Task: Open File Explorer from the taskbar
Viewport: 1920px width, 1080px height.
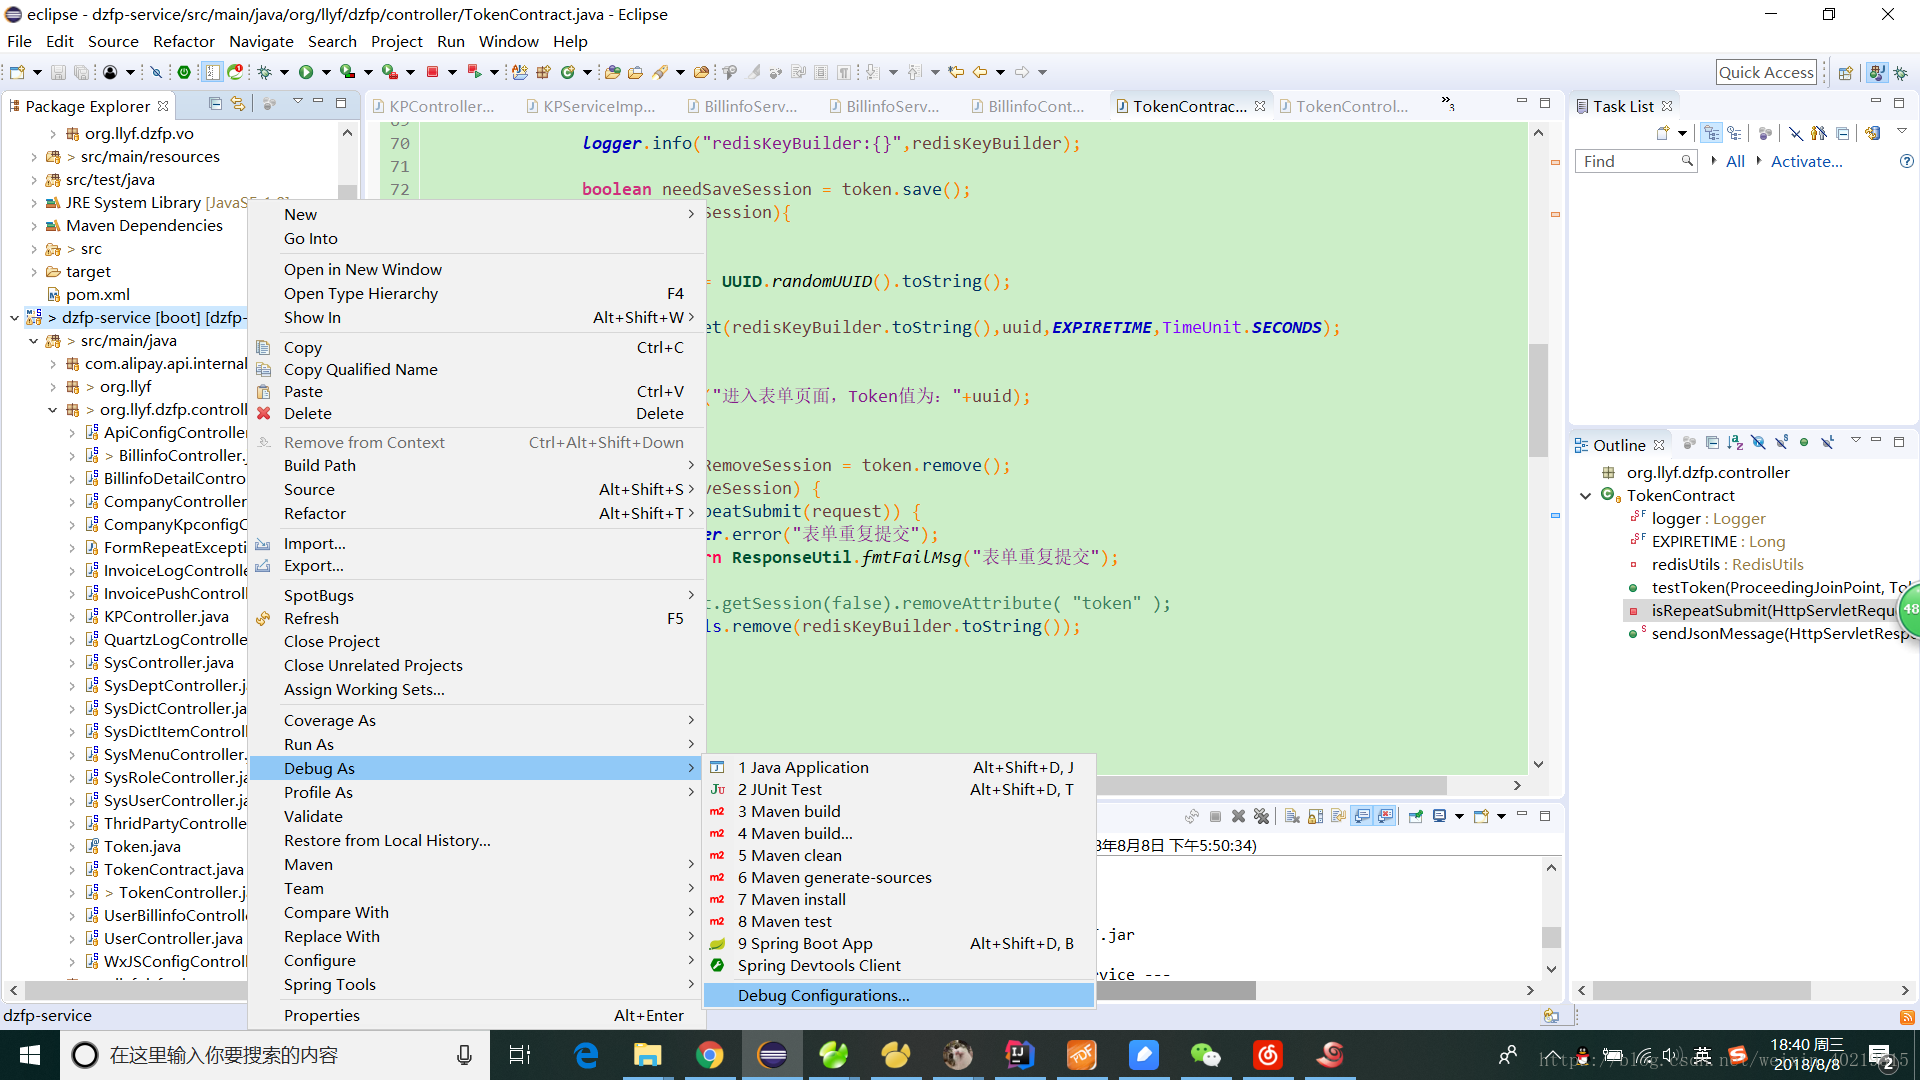Action: (x=648, y=1055)
